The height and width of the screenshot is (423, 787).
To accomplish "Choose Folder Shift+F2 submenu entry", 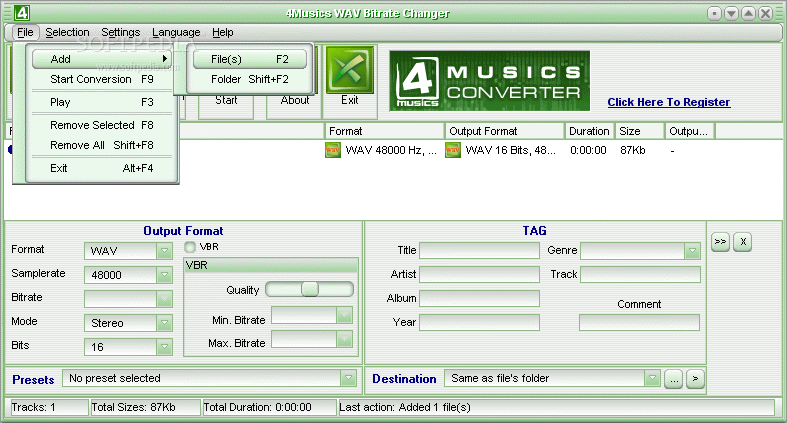I will (250, 79).
